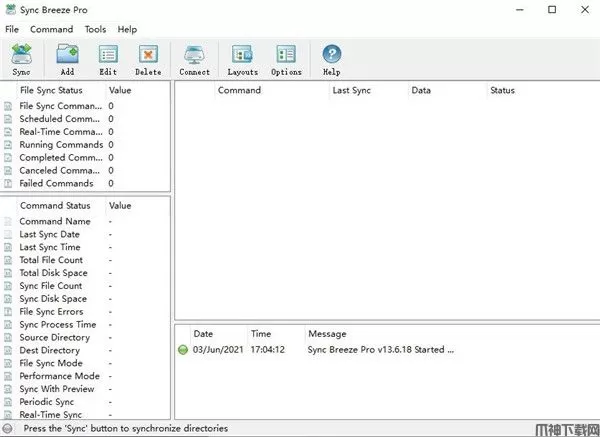Select the Failed Commands status row

pos(56,183)
